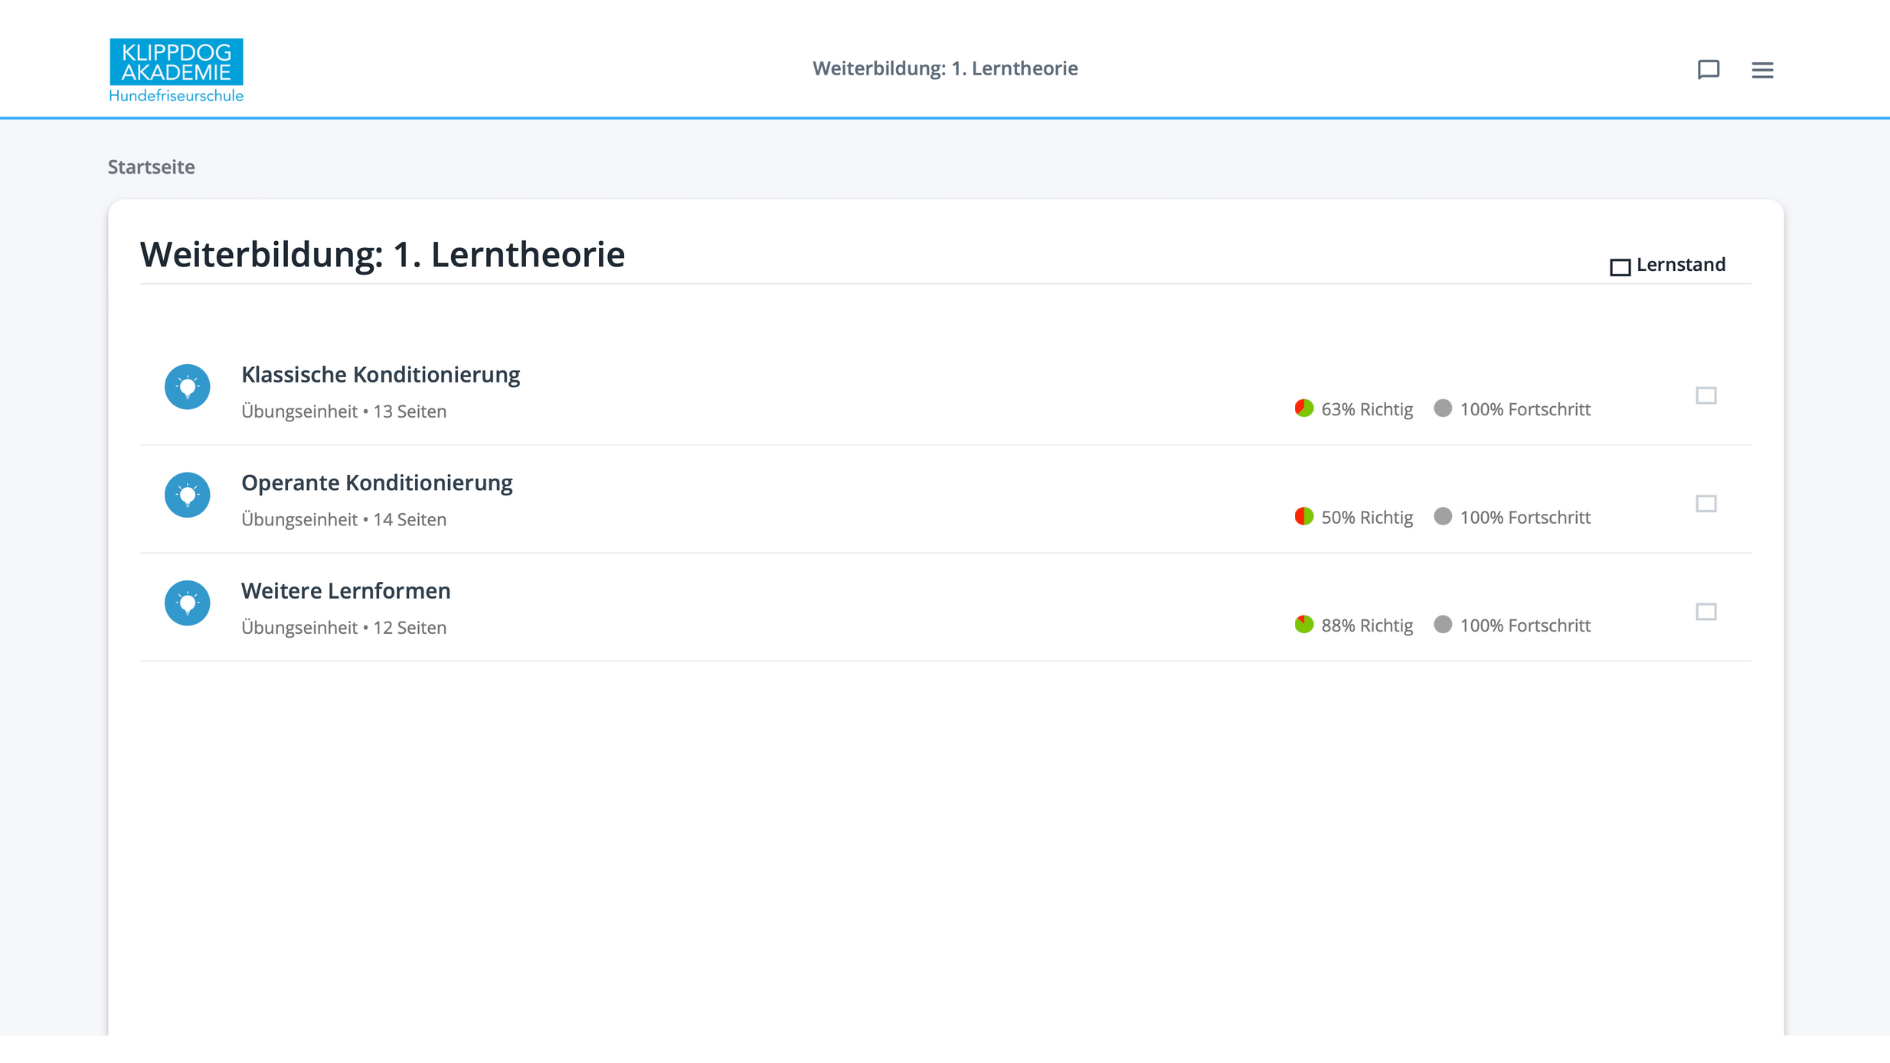The width and height of the screenshot is (1890, 1063).
Task: Open the hamburger menu
Action: [x=1762, y=69]
